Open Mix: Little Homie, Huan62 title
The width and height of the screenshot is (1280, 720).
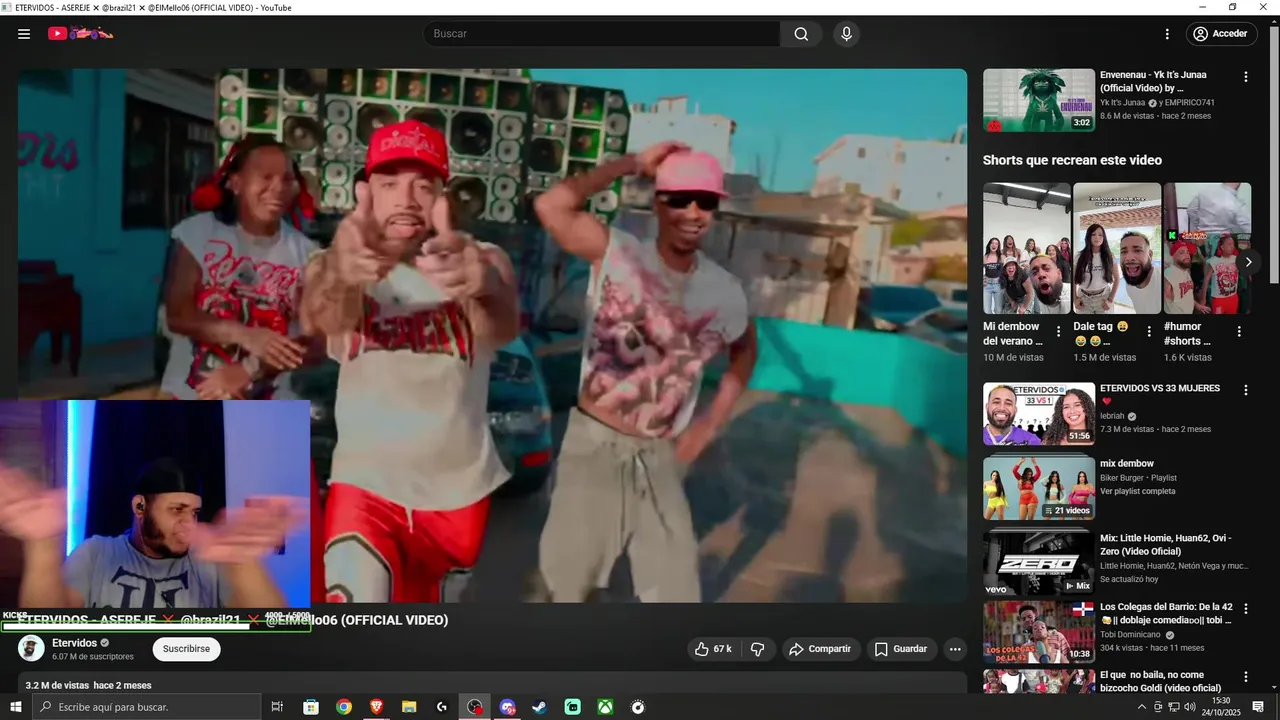1166,545
